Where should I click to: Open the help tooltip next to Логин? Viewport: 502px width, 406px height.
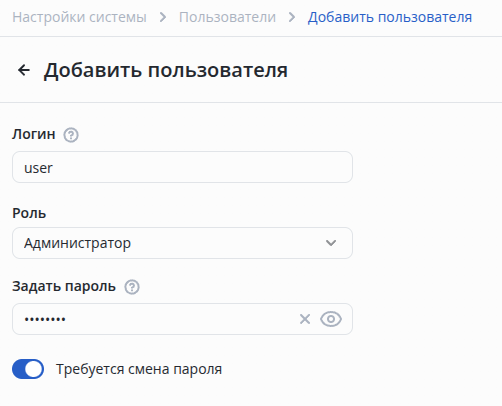coord(71,135)
